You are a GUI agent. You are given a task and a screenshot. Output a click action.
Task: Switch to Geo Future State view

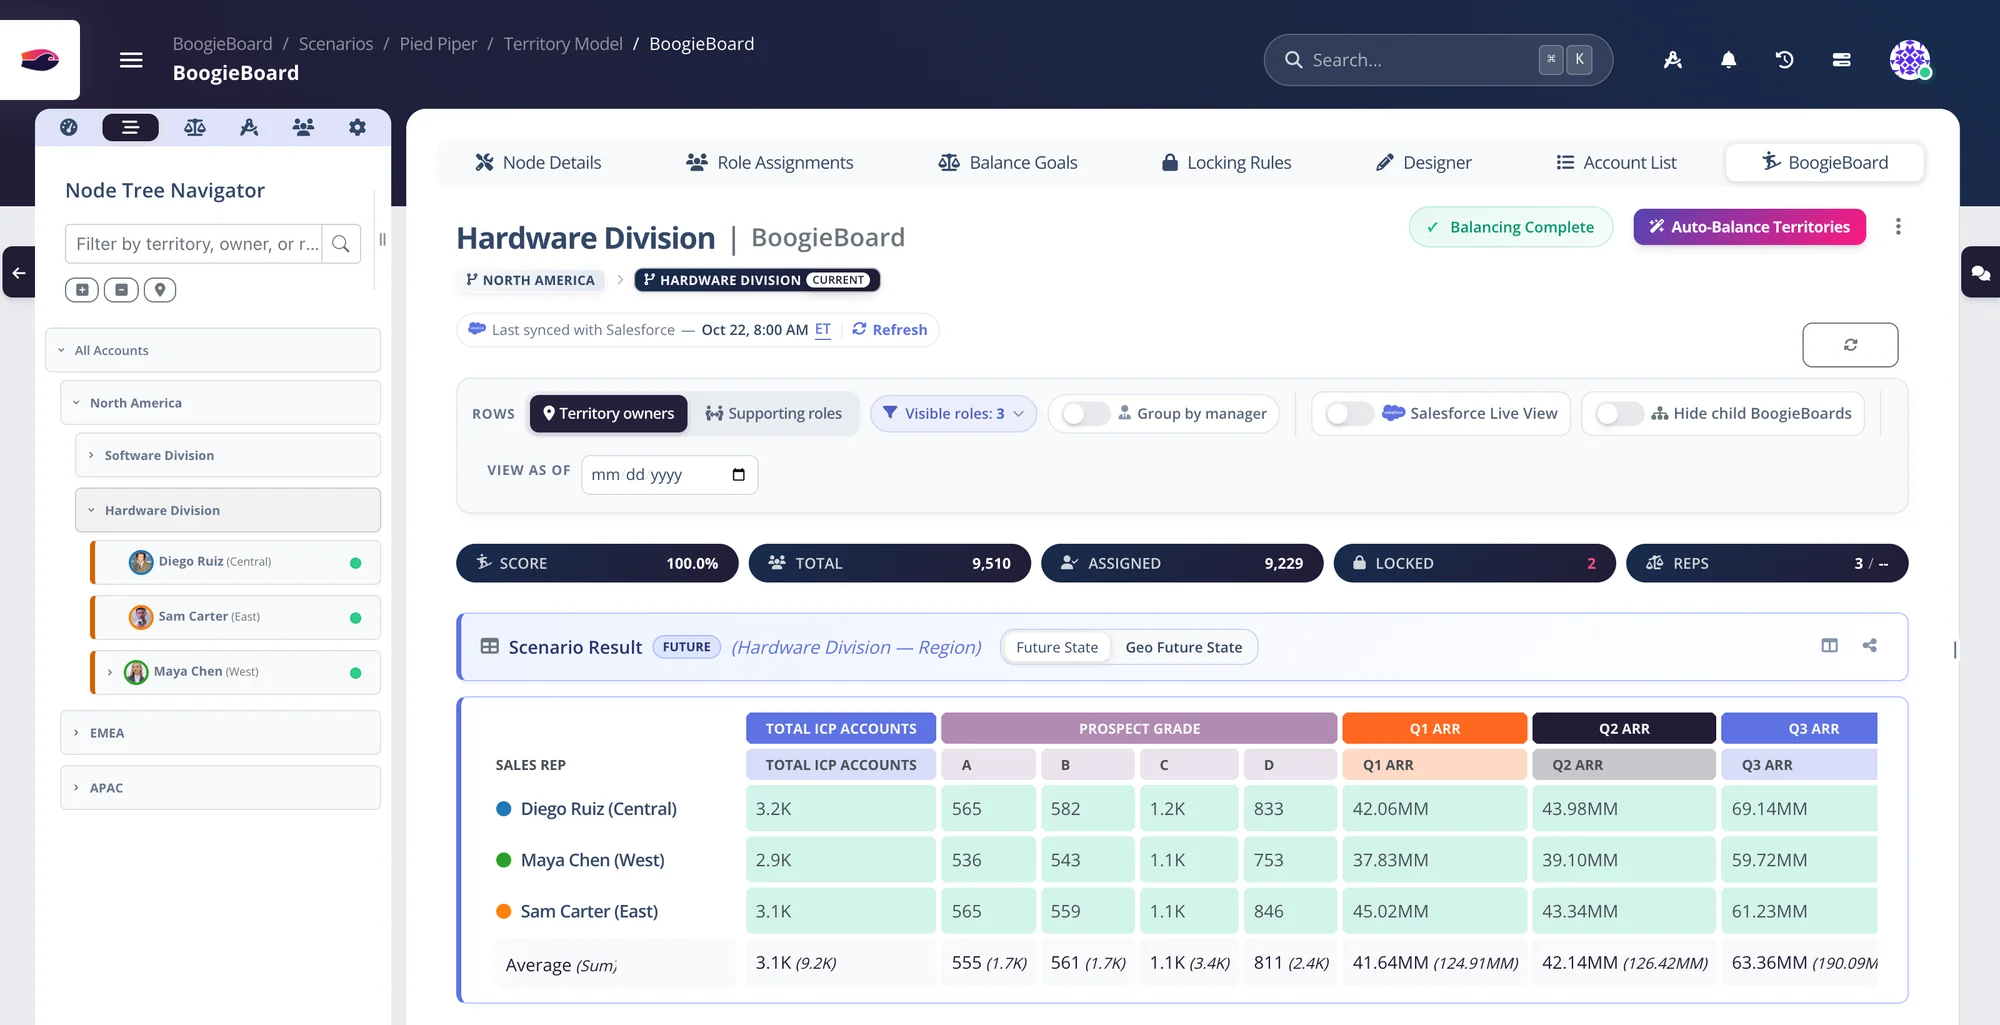[x=1184, y=647]
